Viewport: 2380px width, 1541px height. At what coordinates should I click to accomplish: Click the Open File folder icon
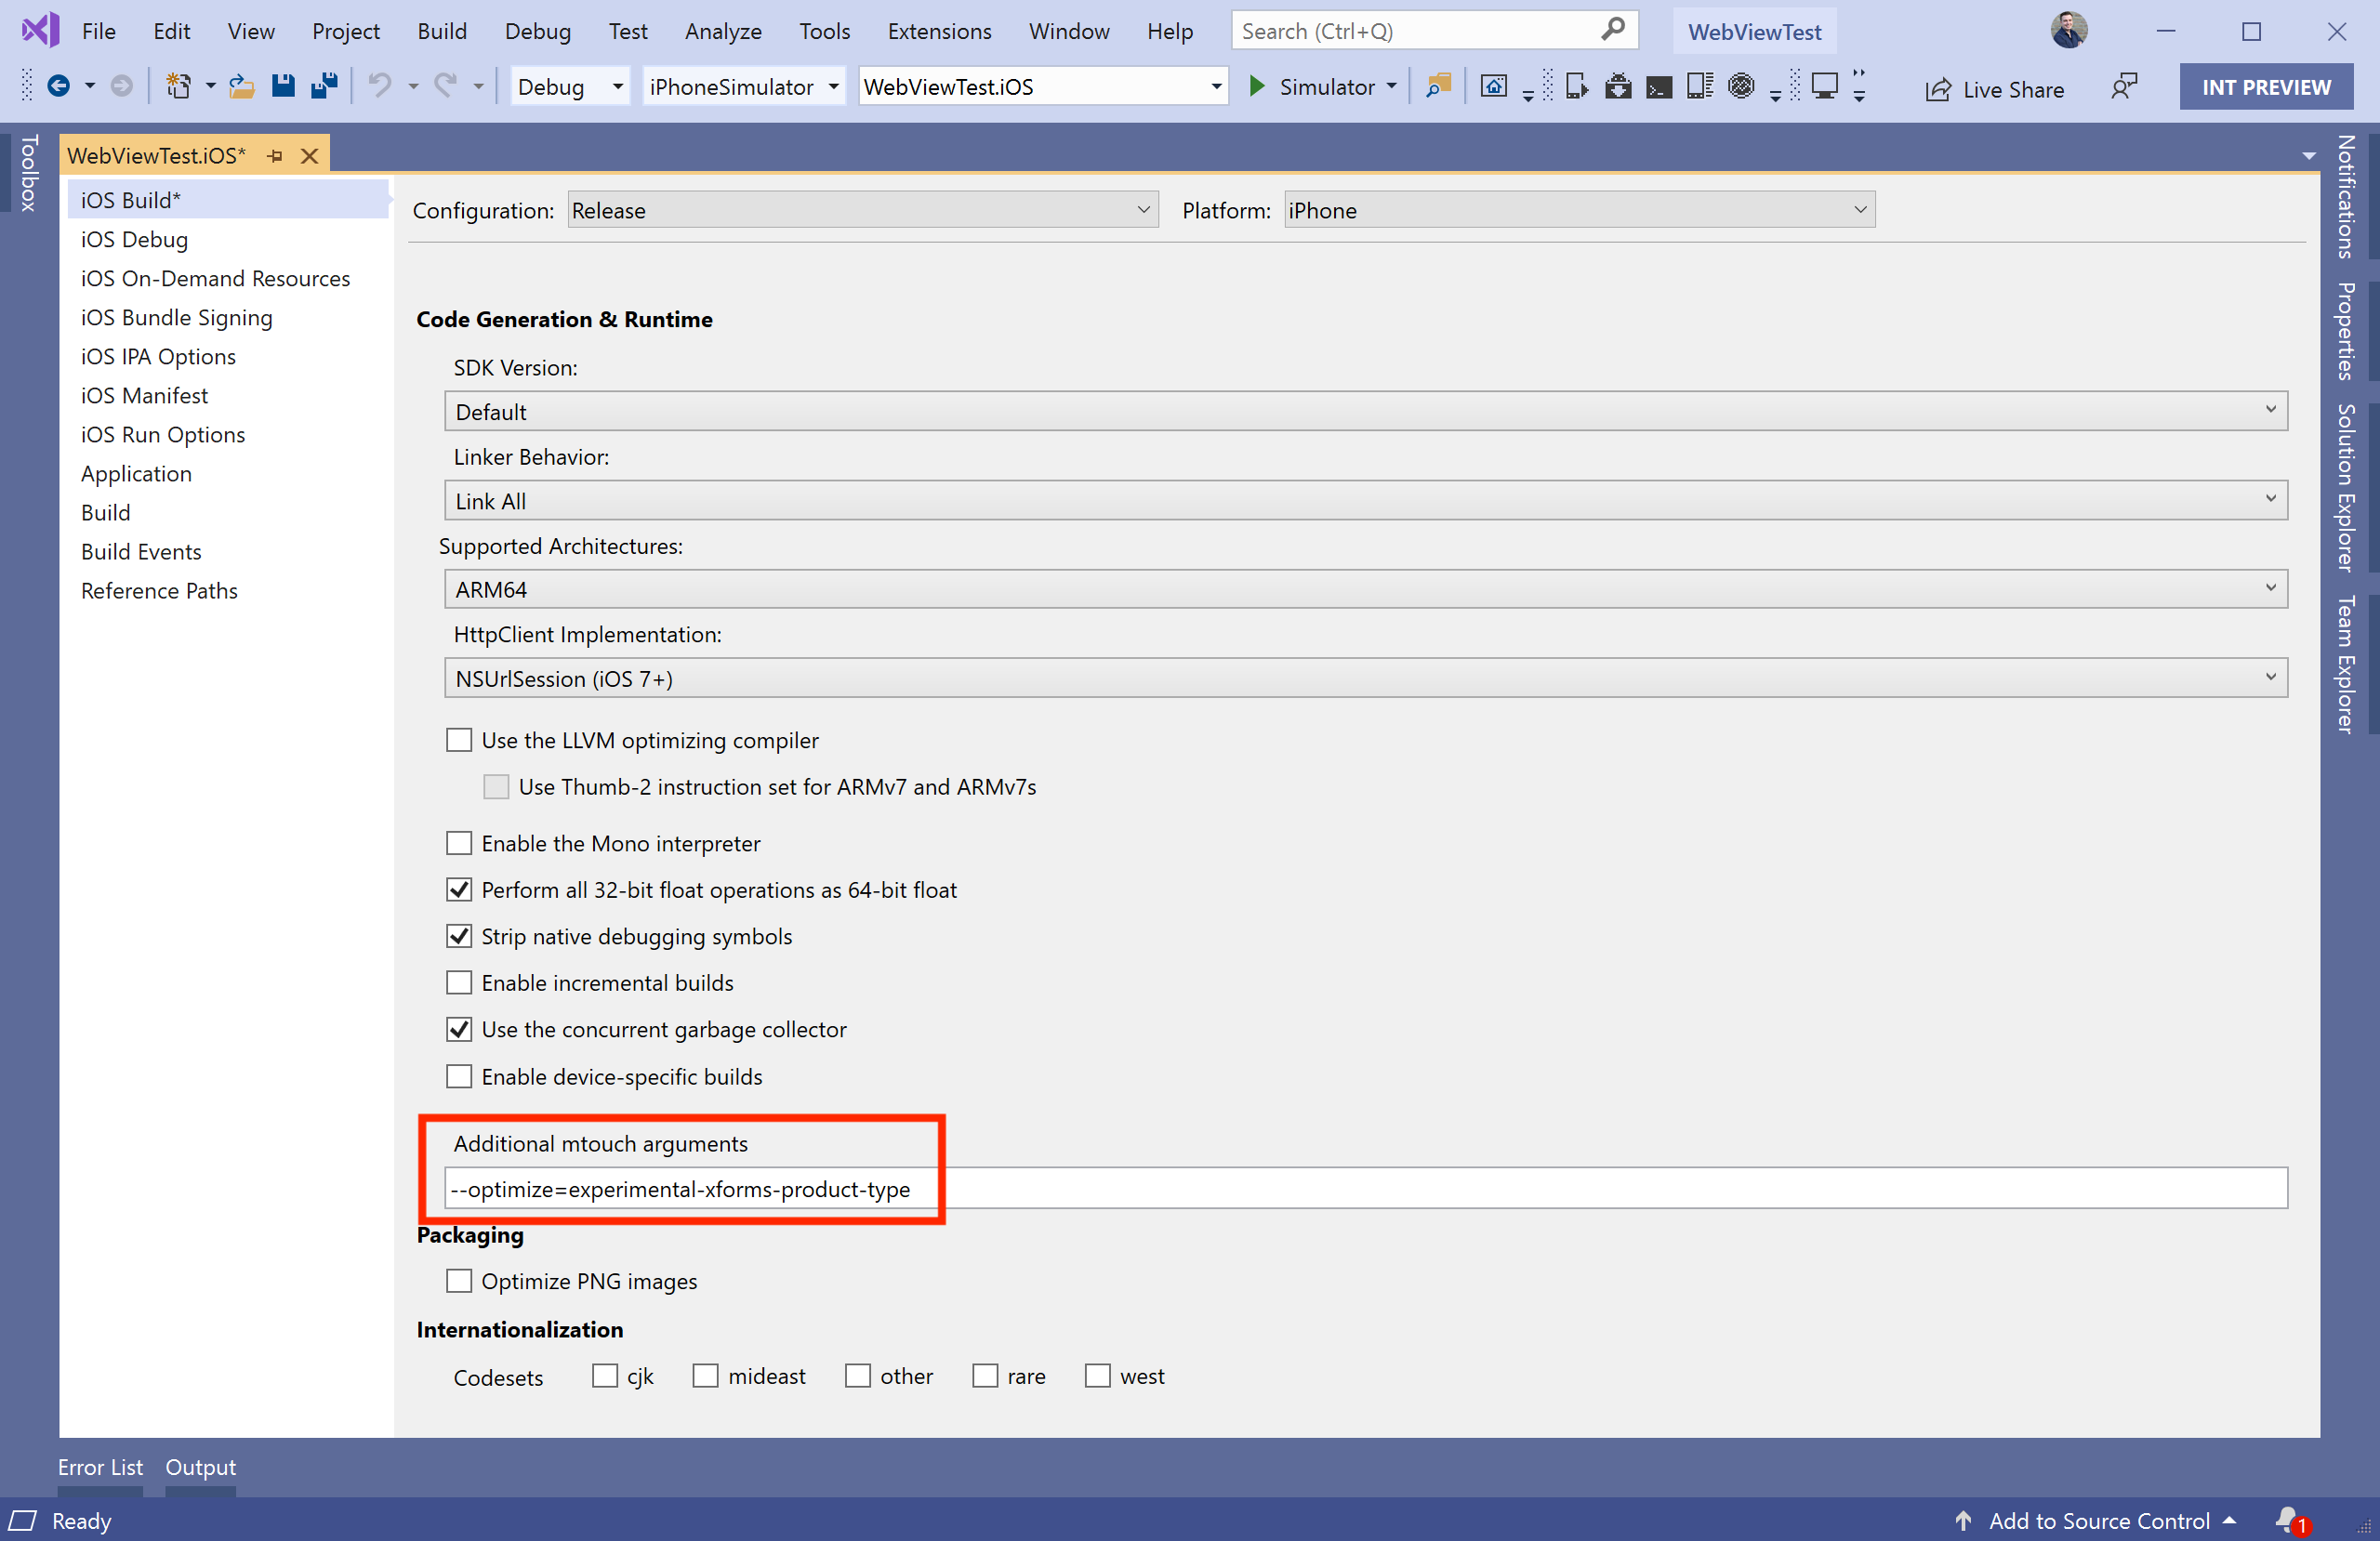pyautogui.click(x=241, y=87)
